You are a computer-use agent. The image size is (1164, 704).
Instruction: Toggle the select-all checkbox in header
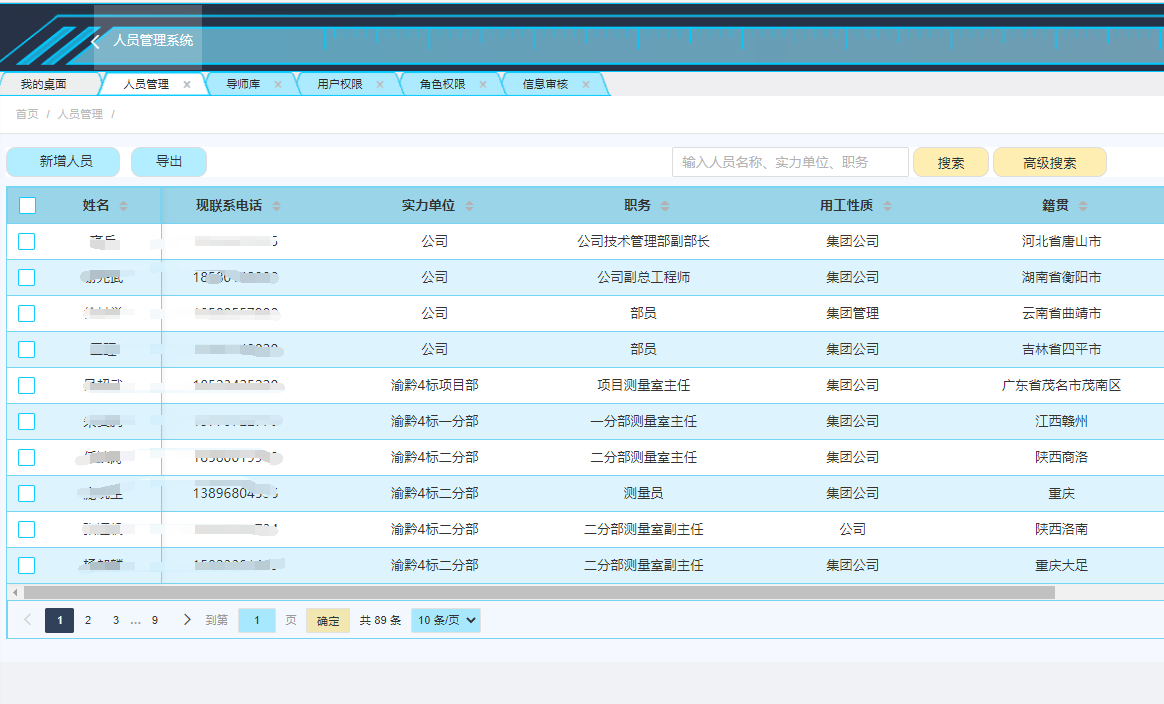[x=27, y=206]
